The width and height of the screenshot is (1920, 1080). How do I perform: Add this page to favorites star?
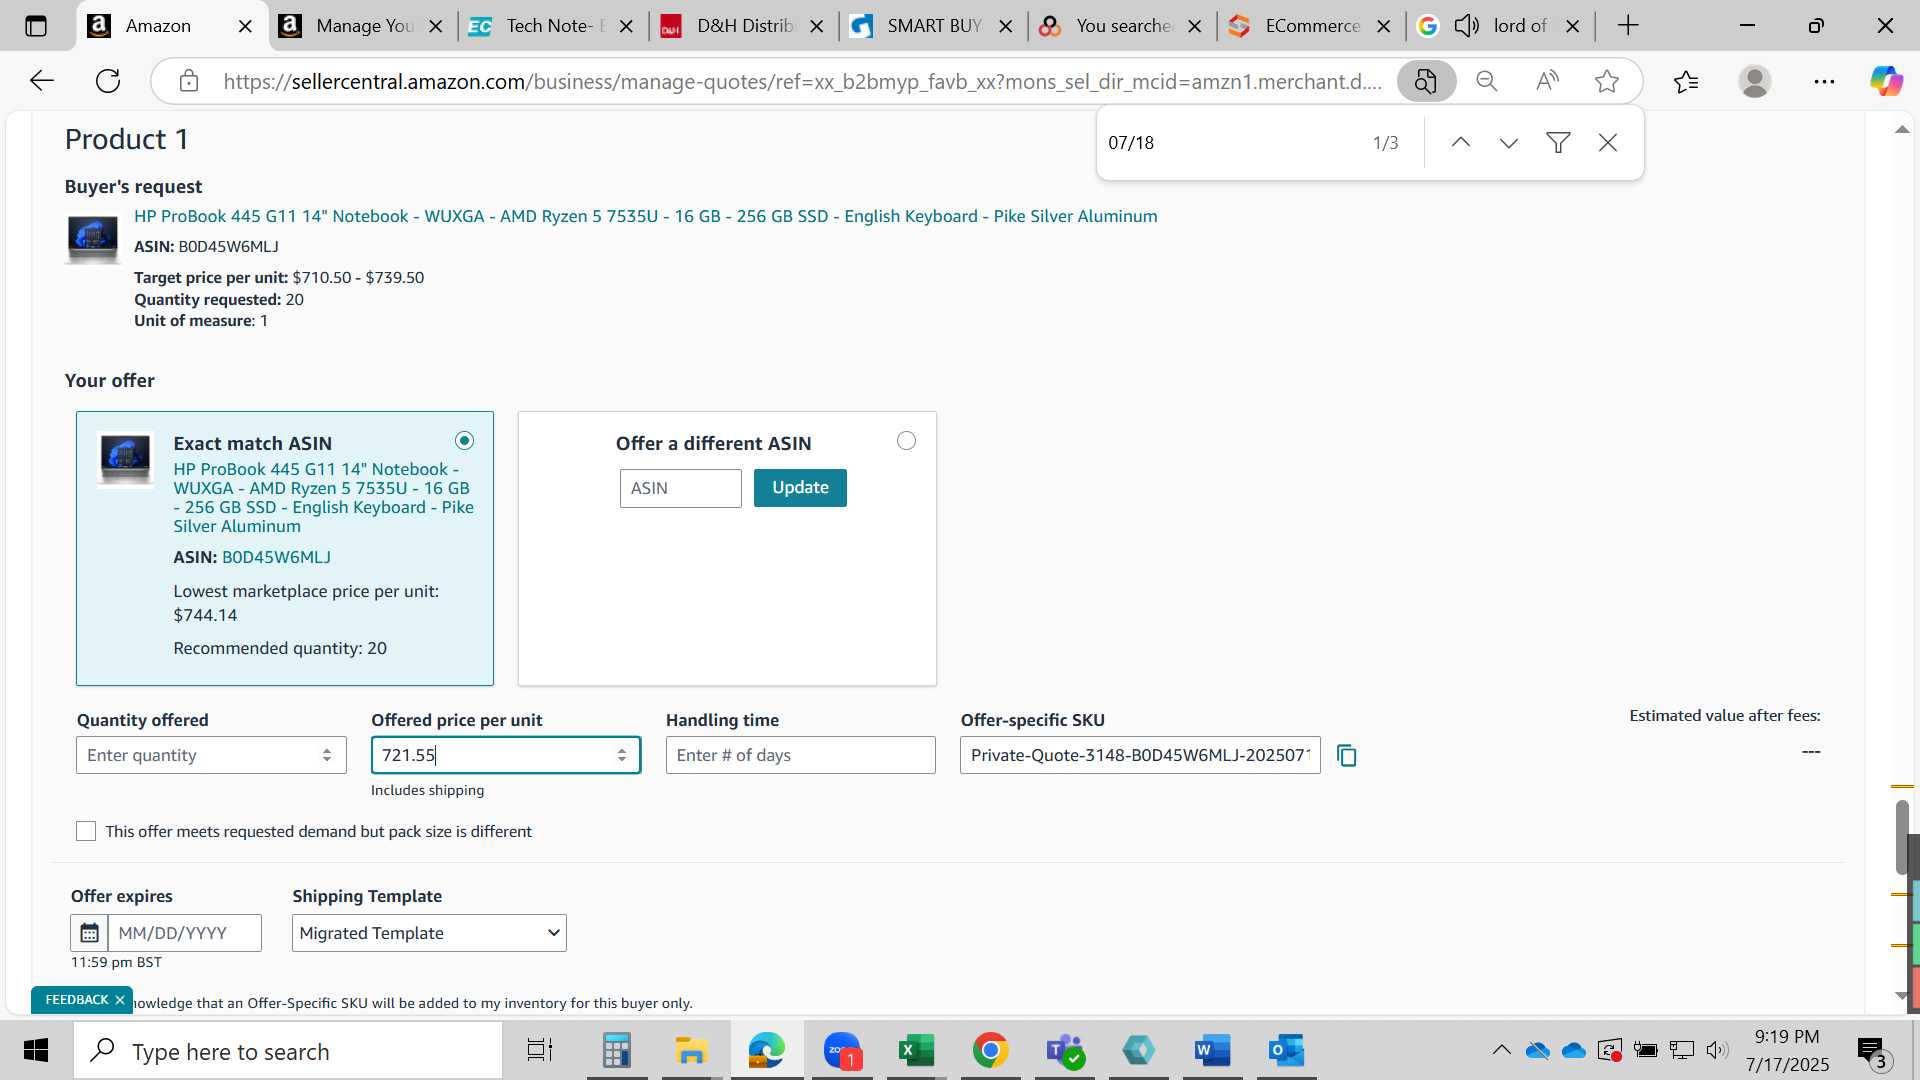[1607, 81]
